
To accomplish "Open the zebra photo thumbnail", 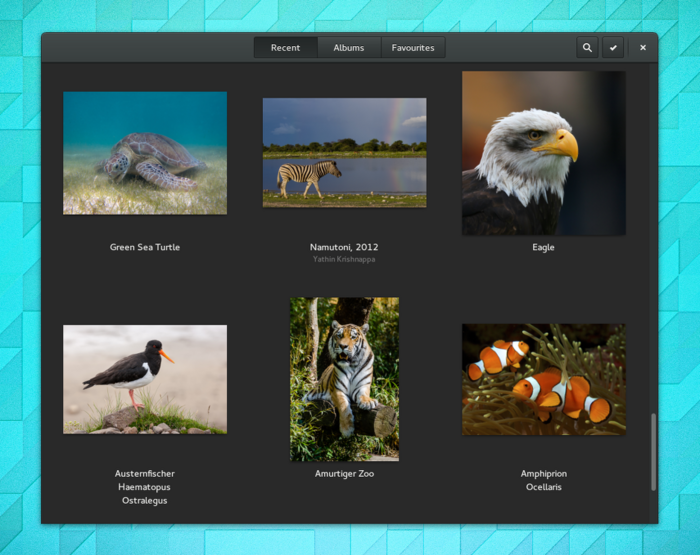I will click(x=344, y=152).
